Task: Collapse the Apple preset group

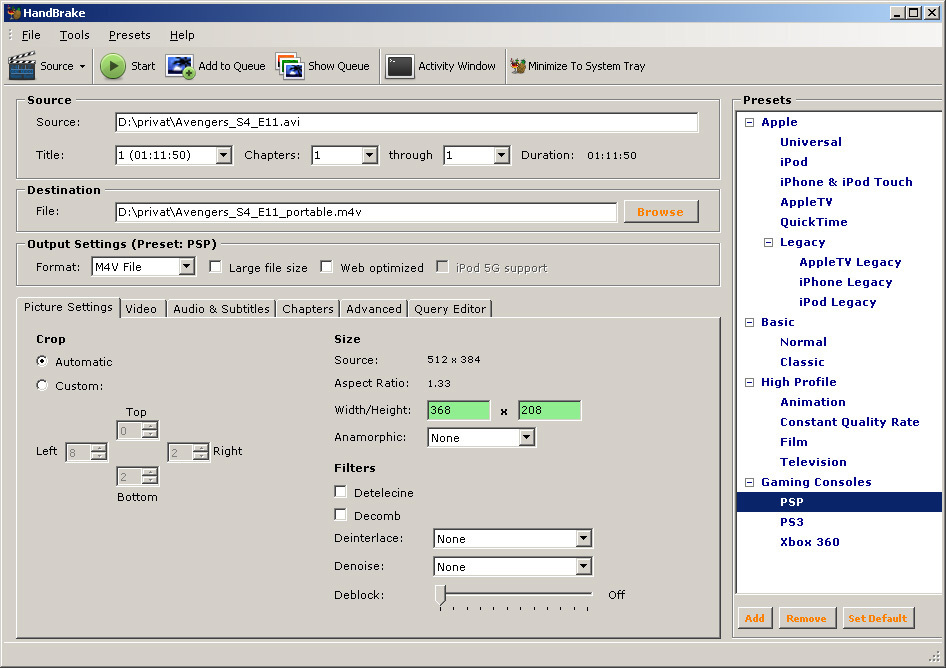Action: 749,122
